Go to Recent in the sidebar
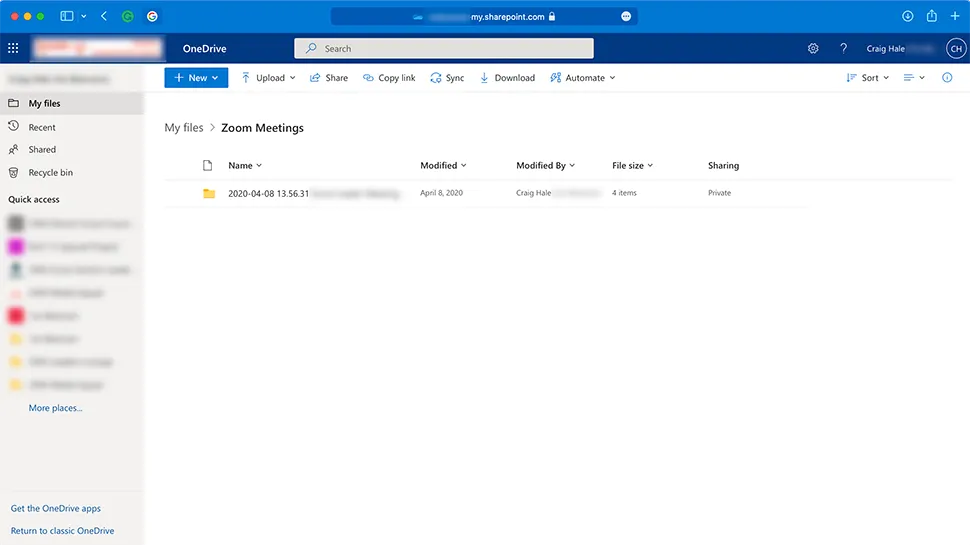 coord(42,127)
